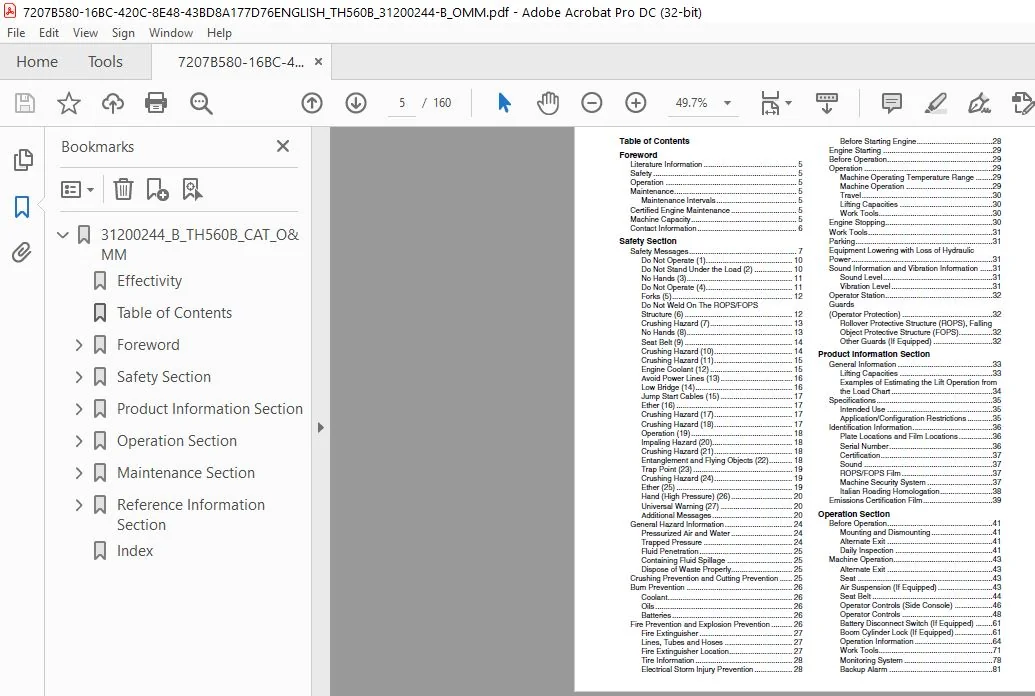Add a comment sticky note
The image size is (1035, 696).
pyautogui.click(x=891, y=103)
